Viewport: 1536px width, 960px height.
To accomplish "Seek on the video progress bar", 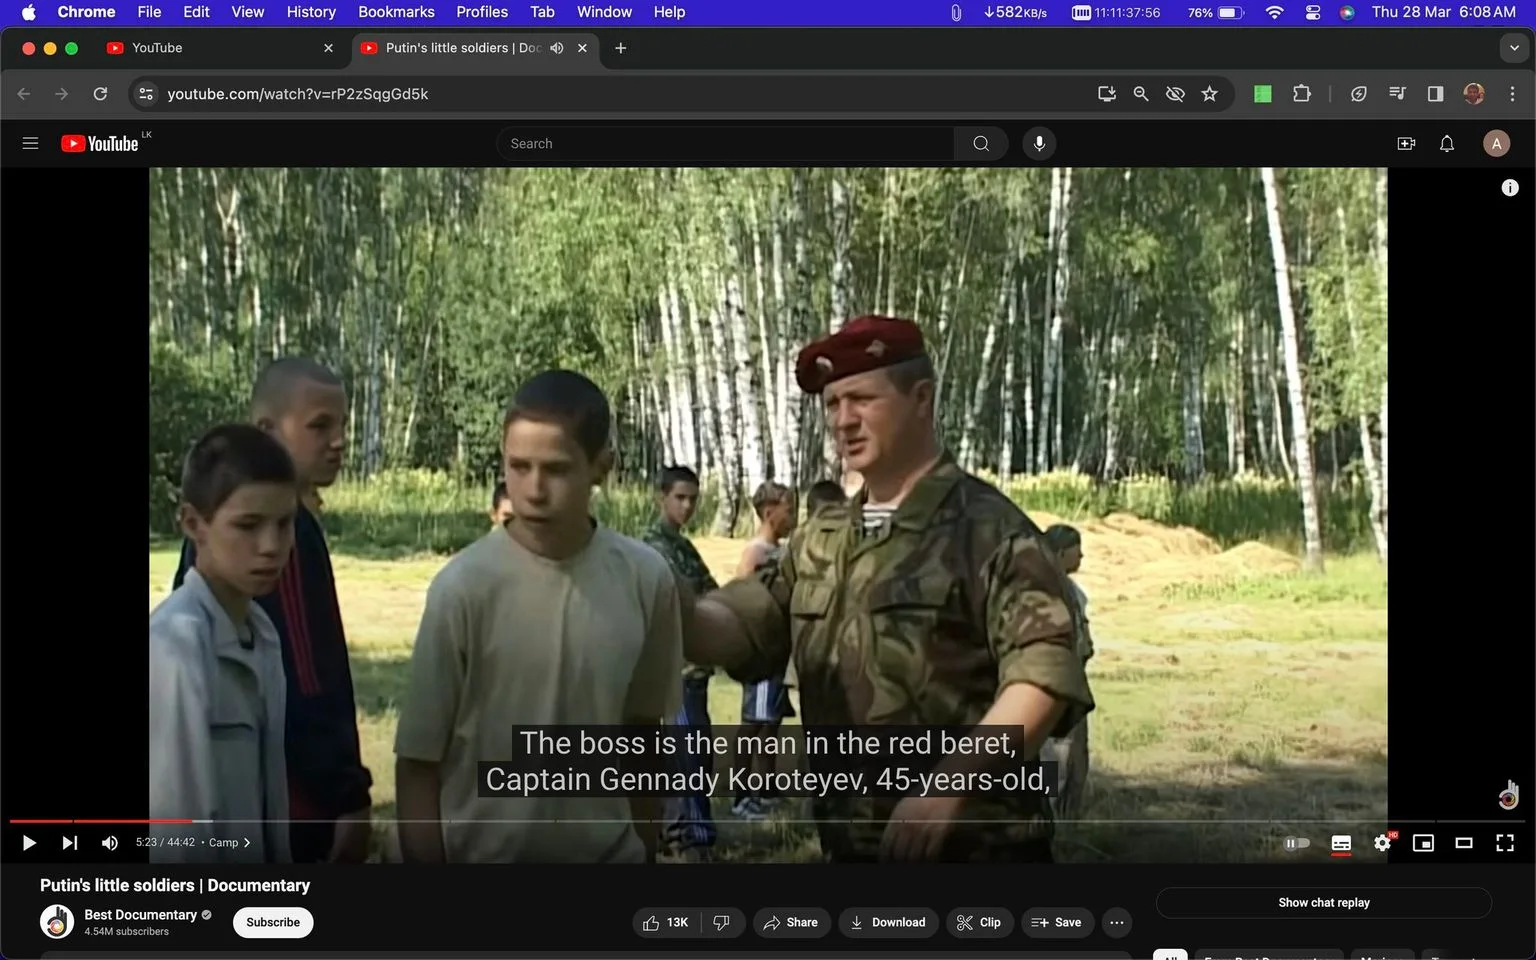I will click(x=768, y=821).
